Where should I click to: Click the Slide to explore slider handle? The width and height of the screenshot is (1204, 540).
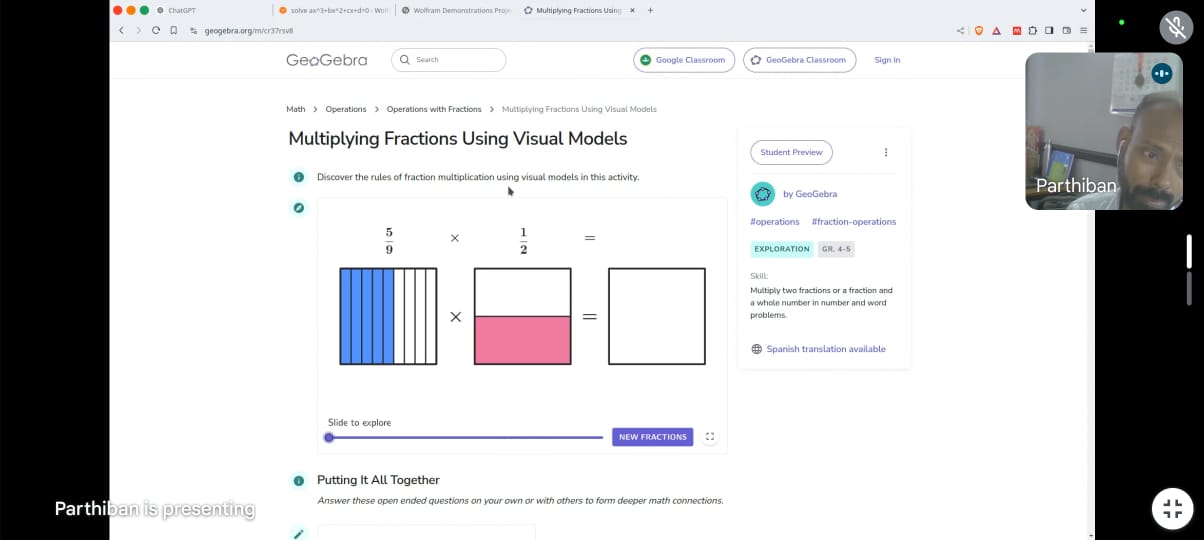click(329, 437)
